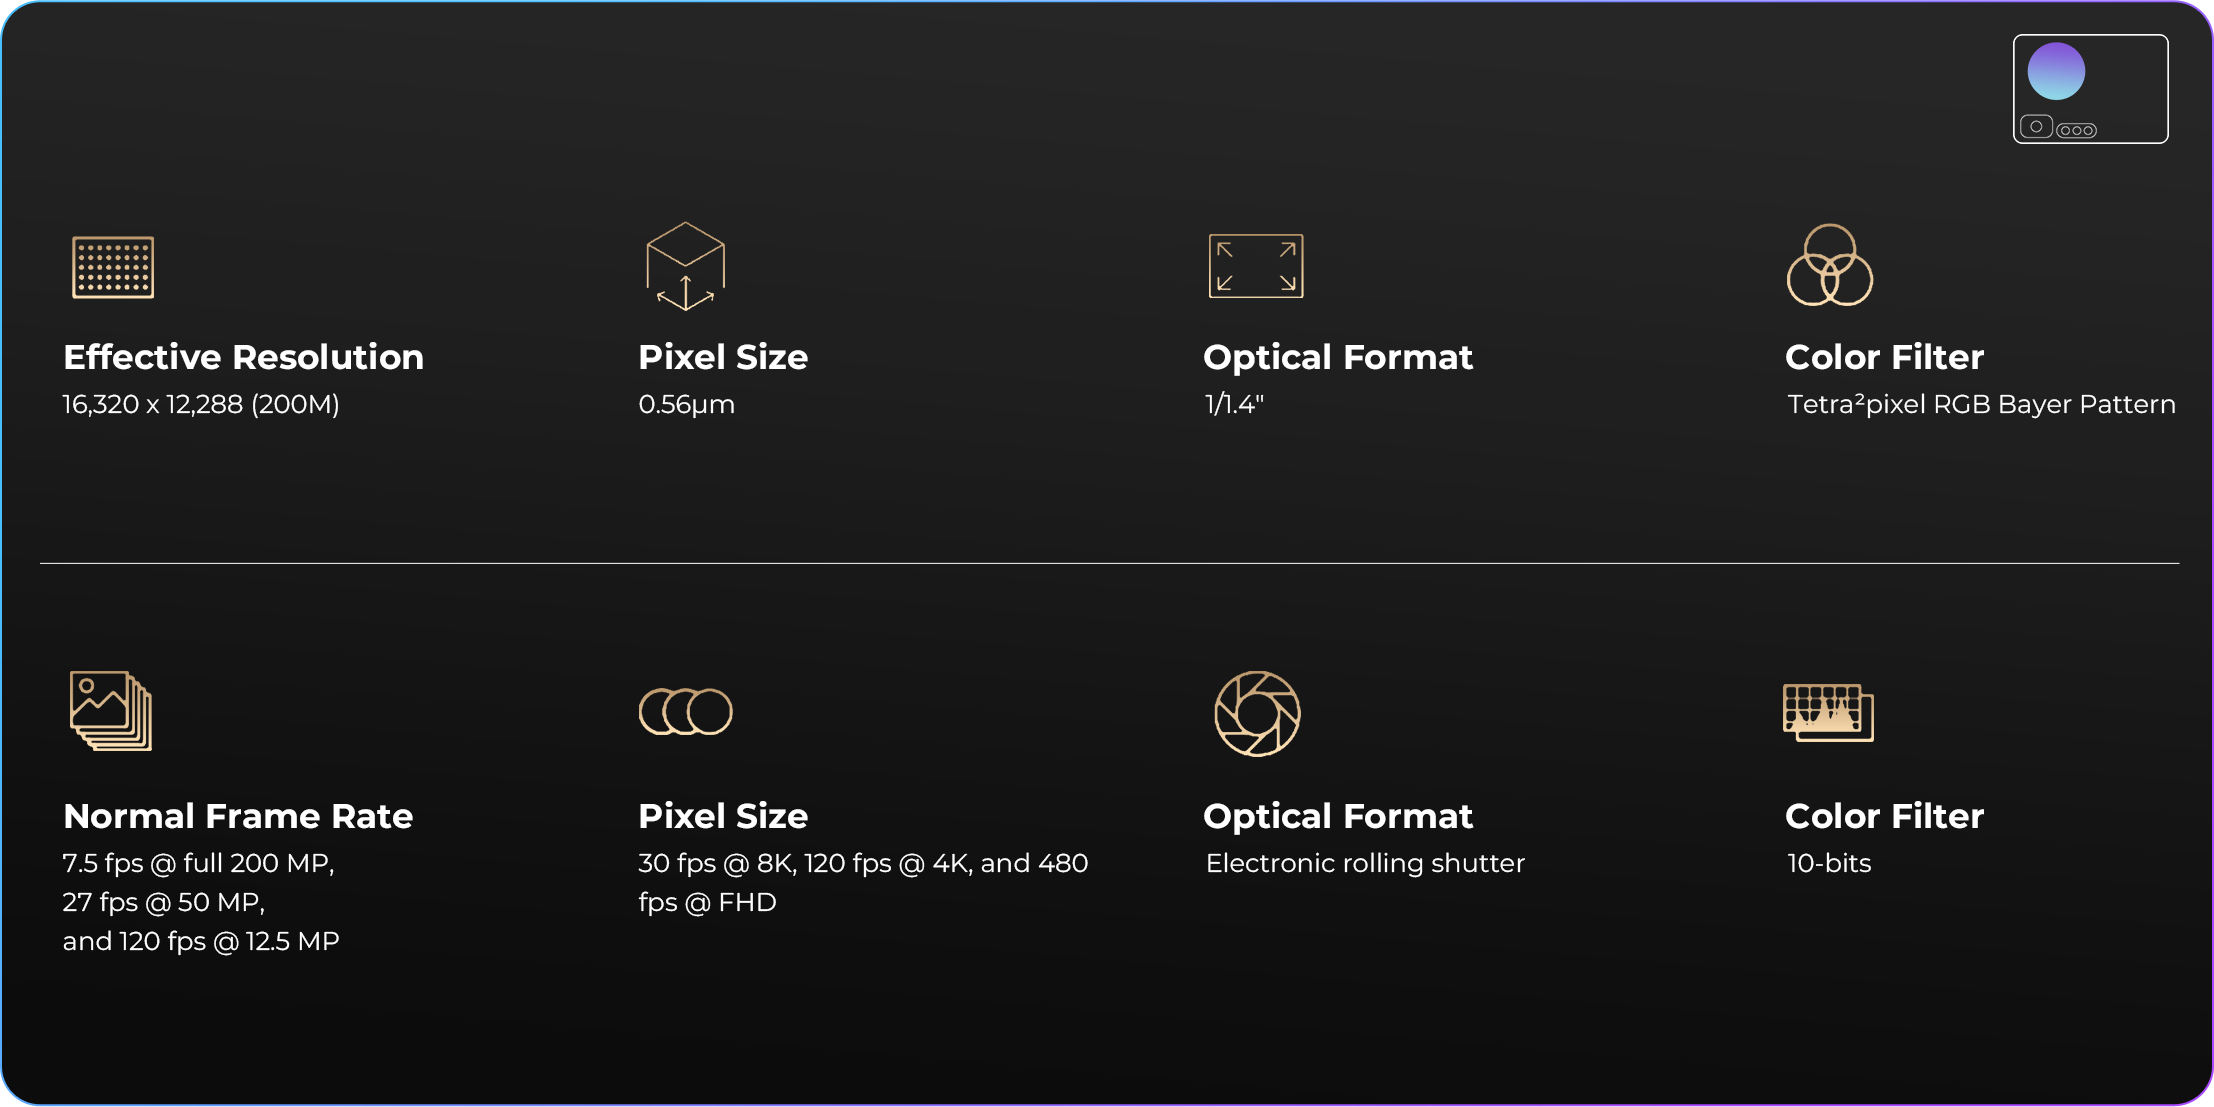Click the small camera lens icon in top-right box
Screen dimensions: 2214x1107
2036,127
